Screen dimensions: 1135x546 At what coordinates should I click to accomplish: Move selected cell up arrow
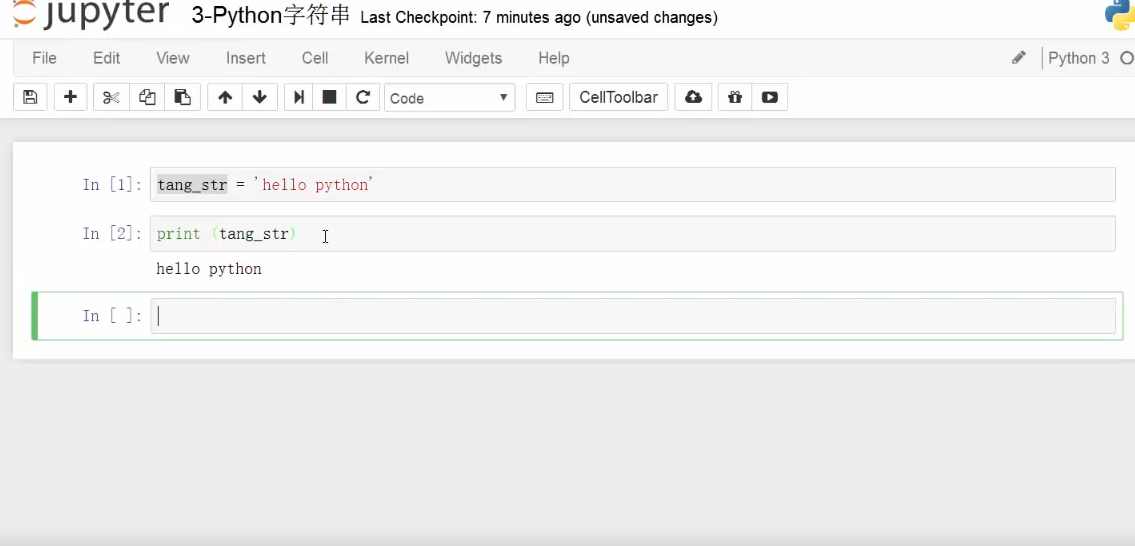click(x=225, y=97)
